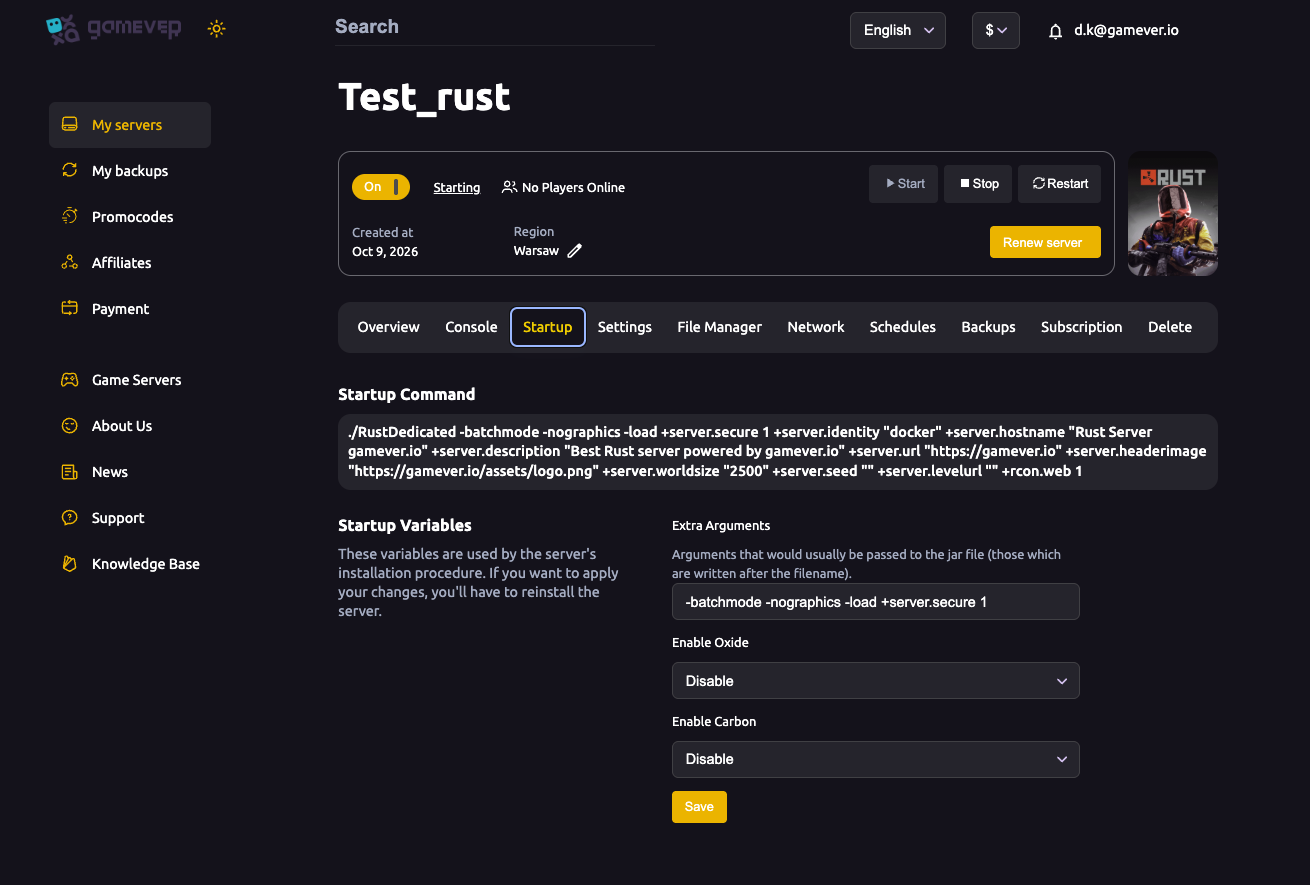Click the startup command text box
The width and height of the screenshot is (1310, 885).
(x=778, y=452)
